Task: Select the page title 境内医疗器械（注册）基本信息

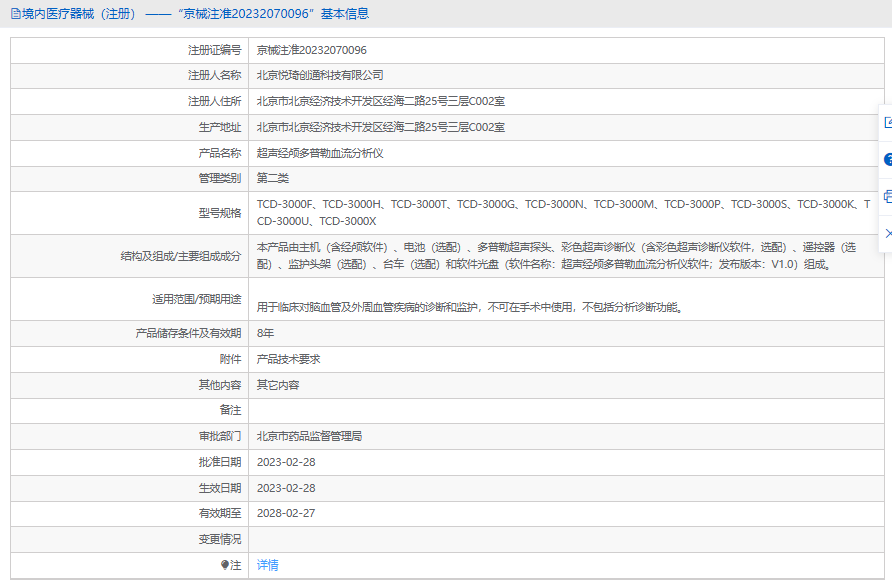Action: 195,14
